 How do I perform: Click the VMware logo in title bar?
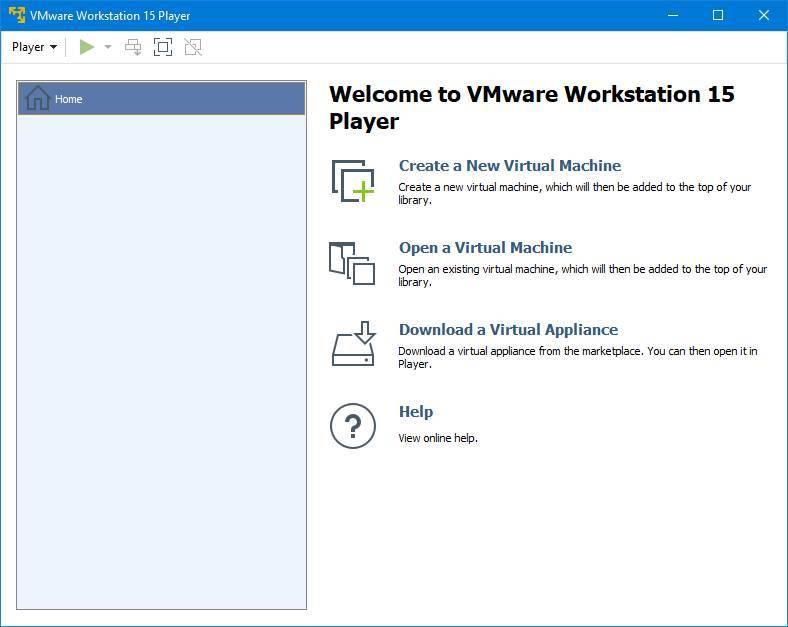point(17,15)
